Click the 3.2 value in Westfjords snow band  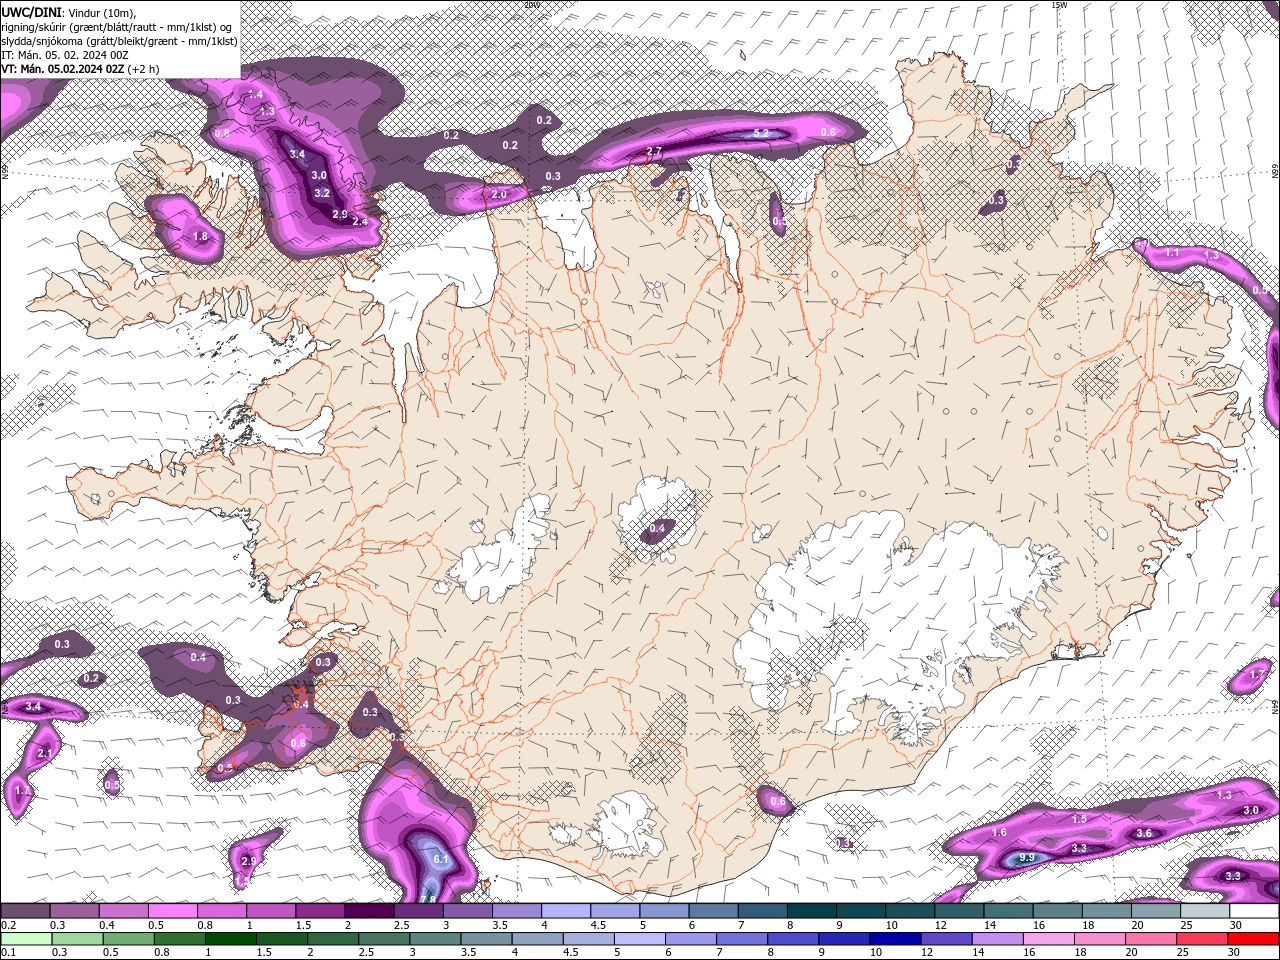(x=322, y=193)
